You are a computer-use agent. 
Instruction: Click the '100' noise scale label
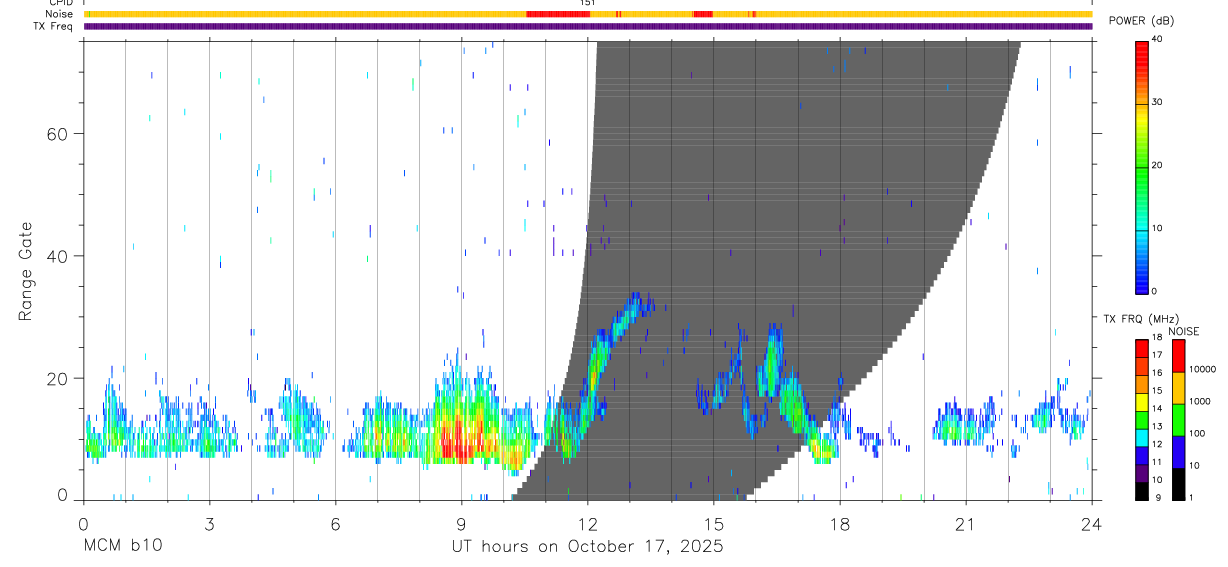tap(1197, 433)
